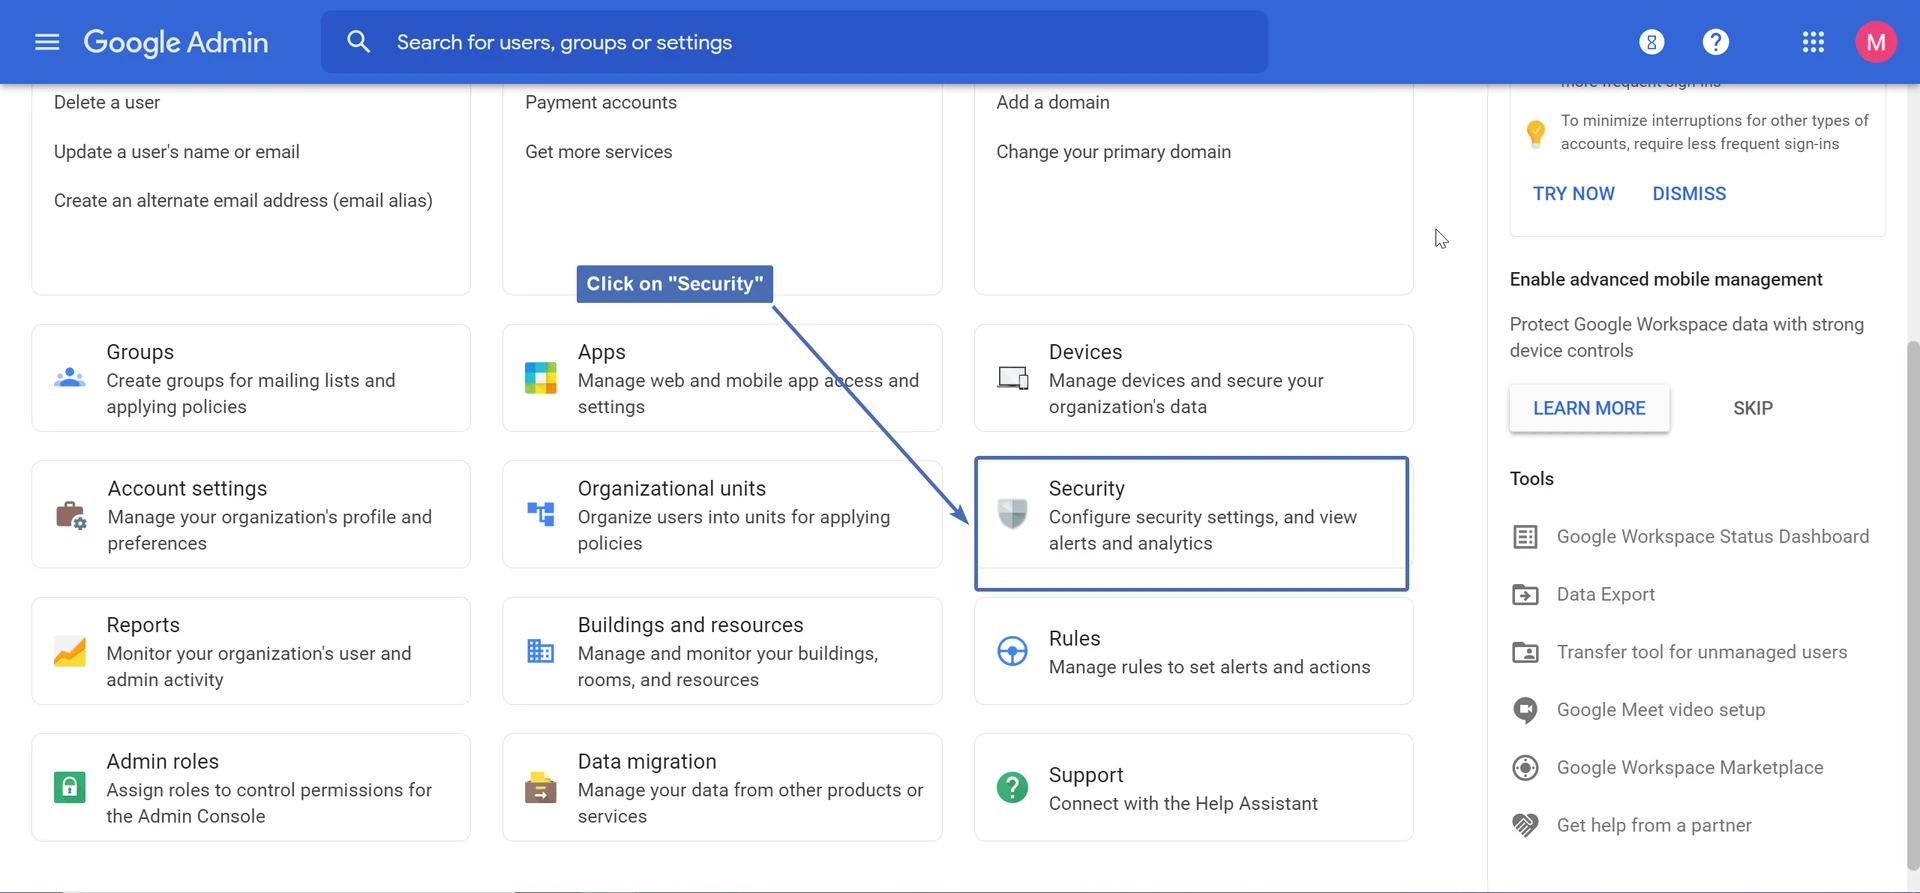Screen dimensions: 1920x893
Task: Click the Security shield icon
Action: tap(1012, 514)
